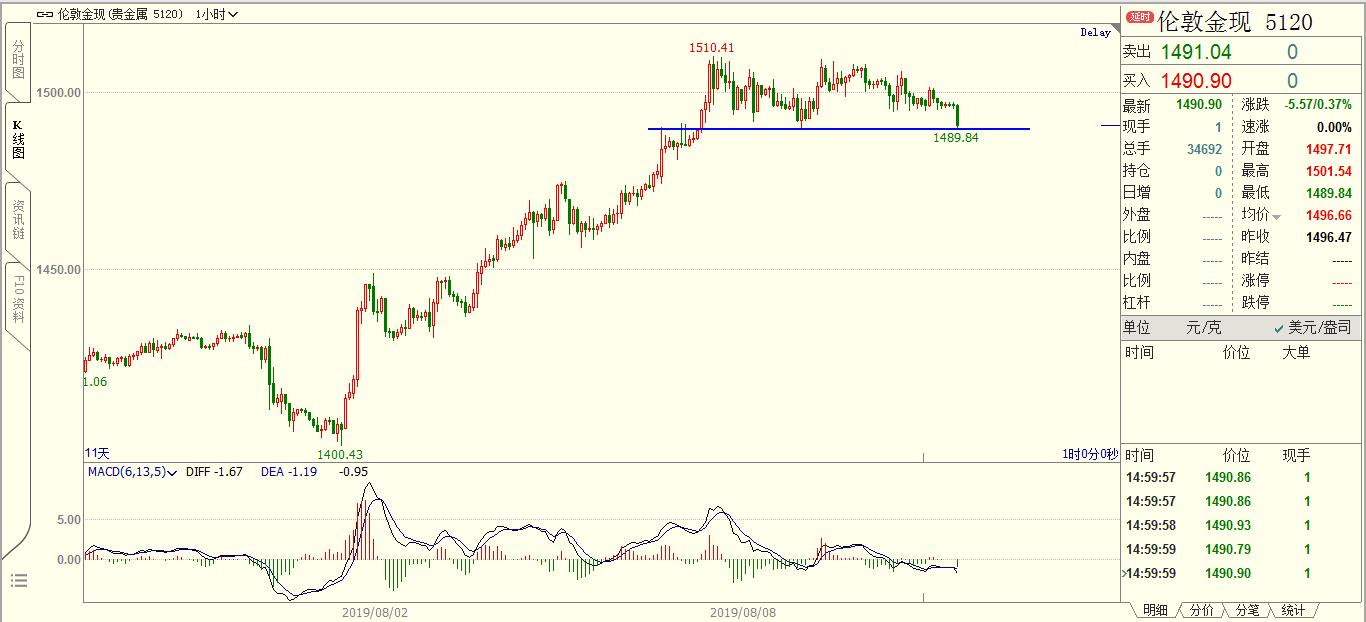Select the 分价 bottom tab
This screenshot has height=622, width=1366.
[1201, 610]
